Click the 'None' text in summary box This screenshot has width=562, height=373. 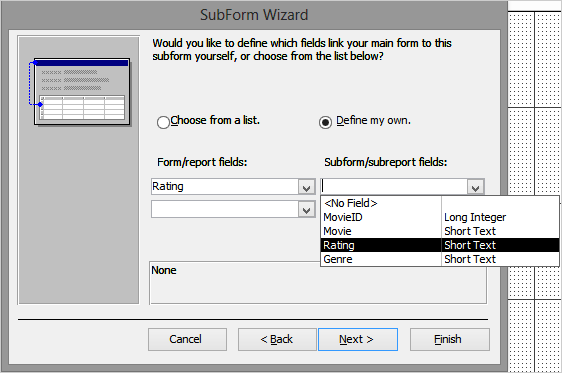(x=164, y=270)
